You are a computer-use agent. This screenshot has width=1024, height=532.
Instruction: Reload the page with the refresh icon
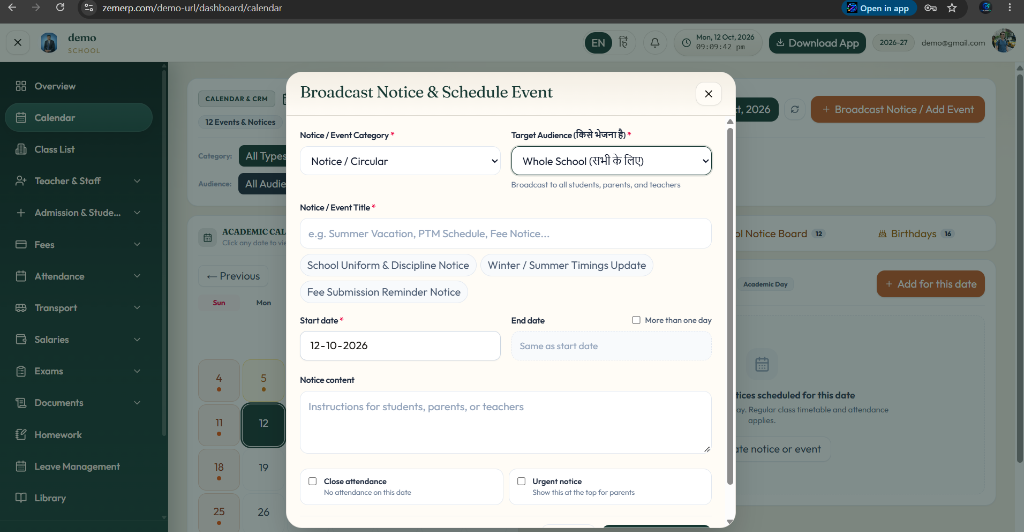60,8
